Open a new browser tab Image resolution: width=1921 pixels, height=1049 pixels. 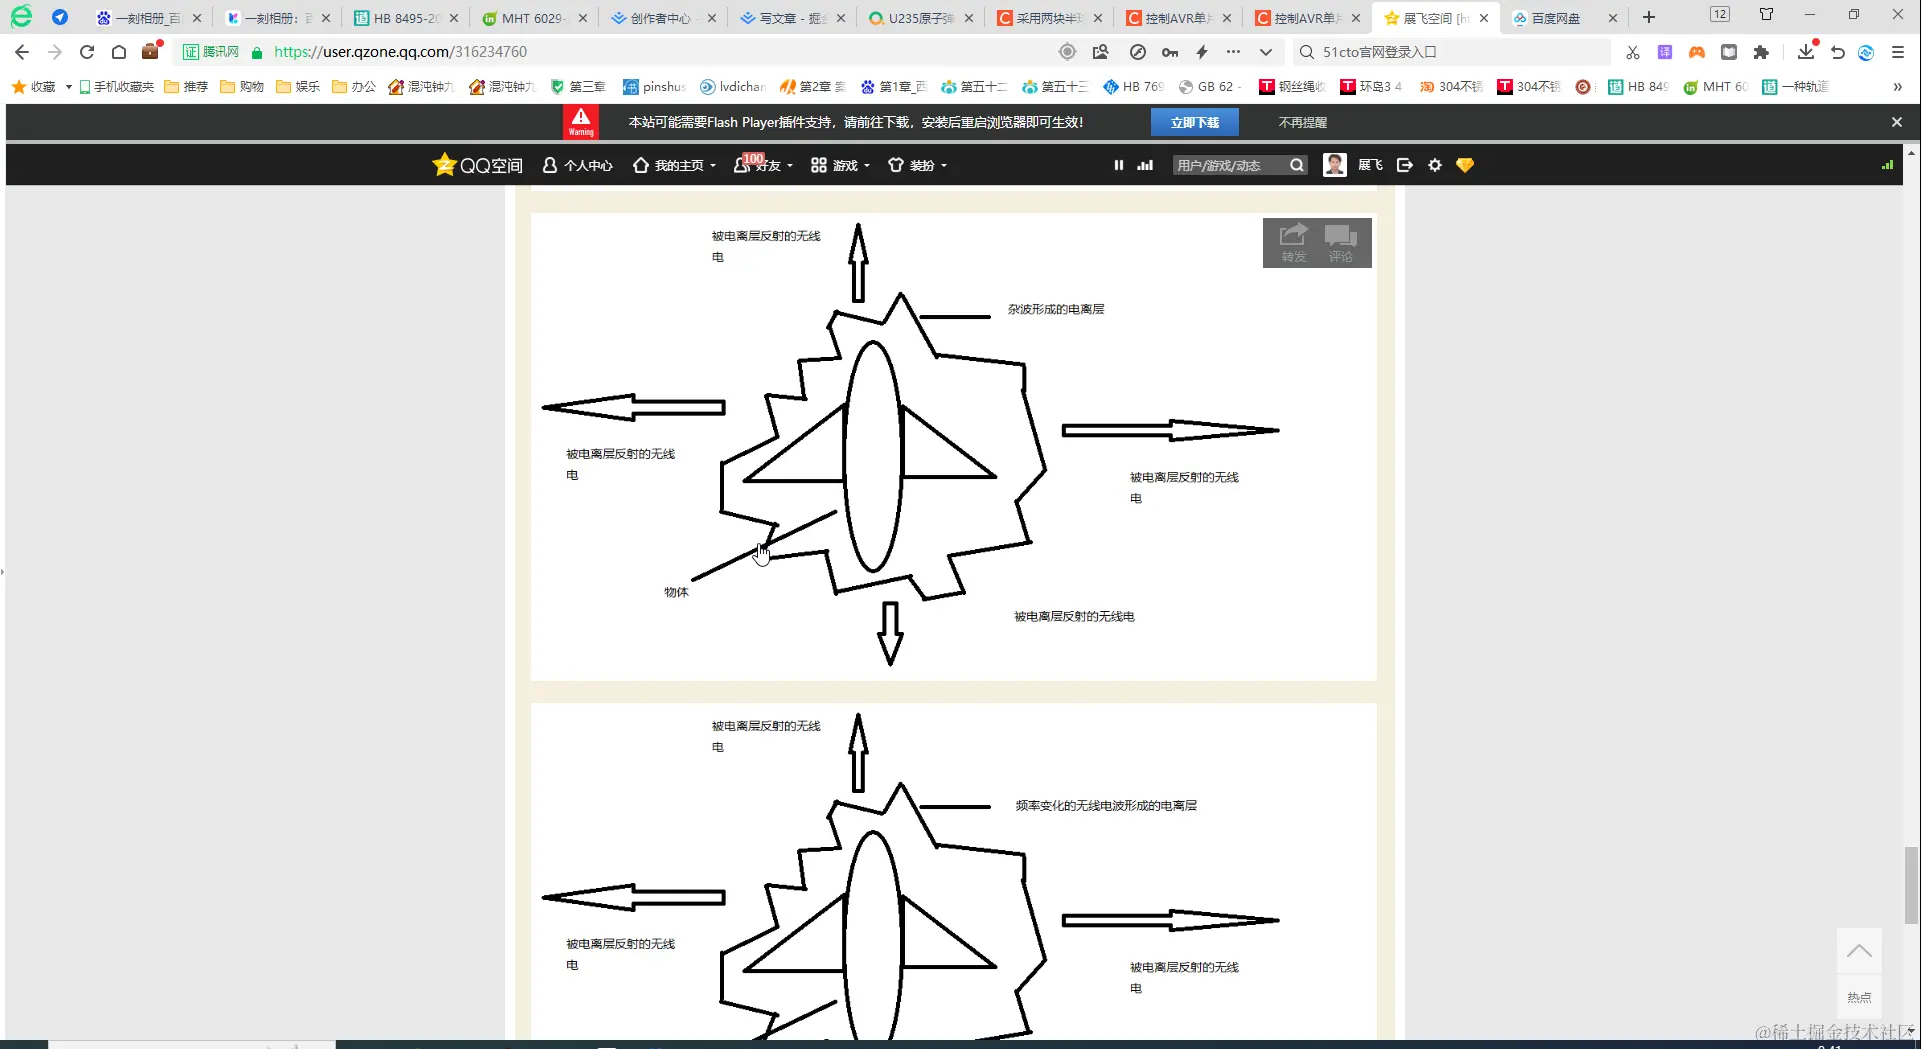coord(1649,17)
